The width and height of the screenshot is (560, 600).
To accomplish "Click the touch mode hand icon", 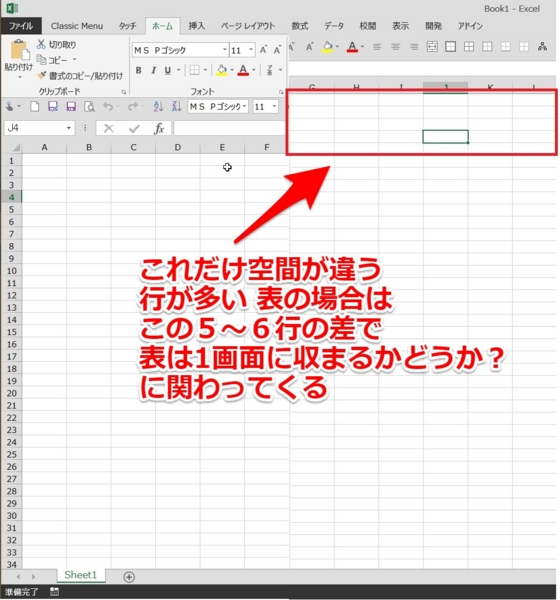I will (x=10, y=106).
